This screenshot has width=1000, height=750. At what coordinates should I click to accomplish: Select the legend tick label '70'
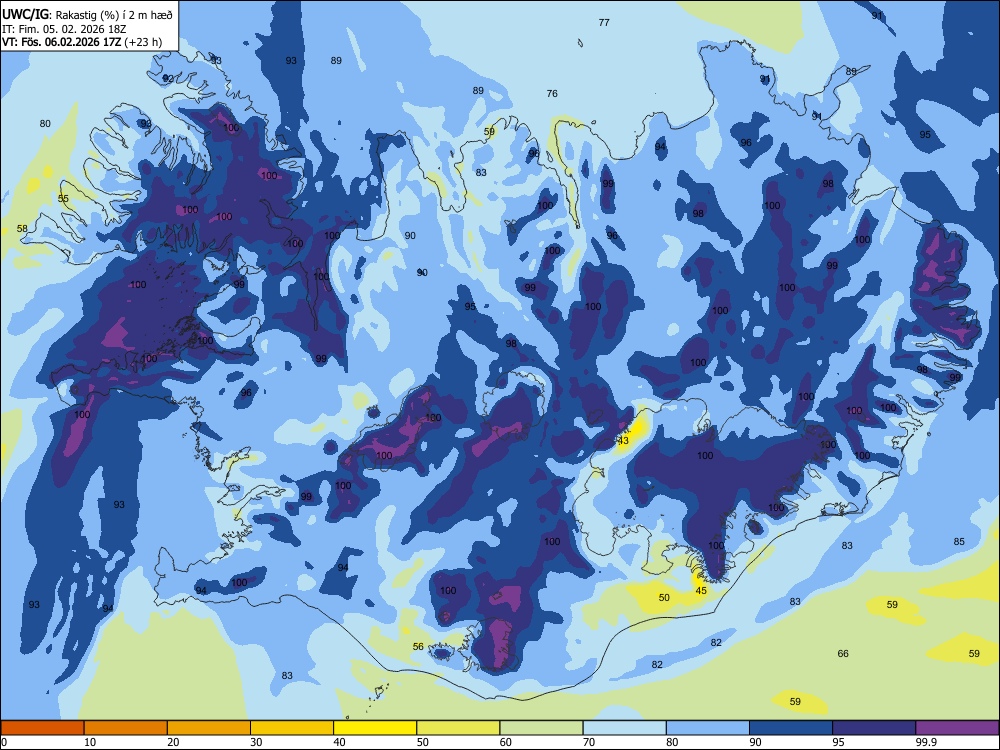tap(589, 742)
